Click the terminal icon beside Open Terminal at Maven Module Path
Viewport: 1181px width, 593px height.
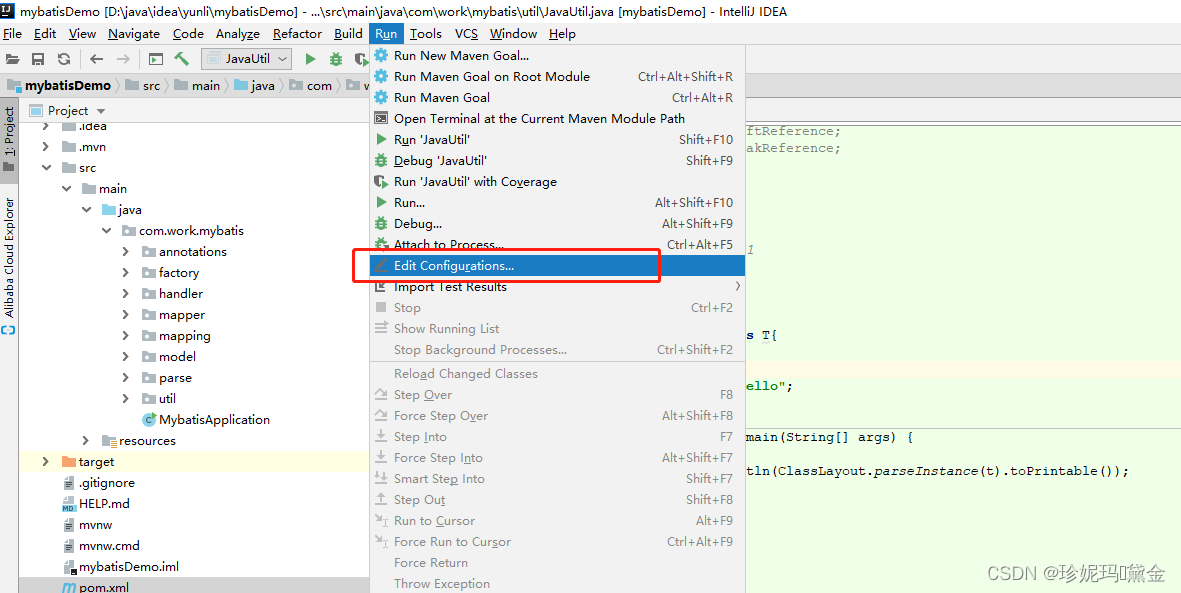click(x=381, y=118)
